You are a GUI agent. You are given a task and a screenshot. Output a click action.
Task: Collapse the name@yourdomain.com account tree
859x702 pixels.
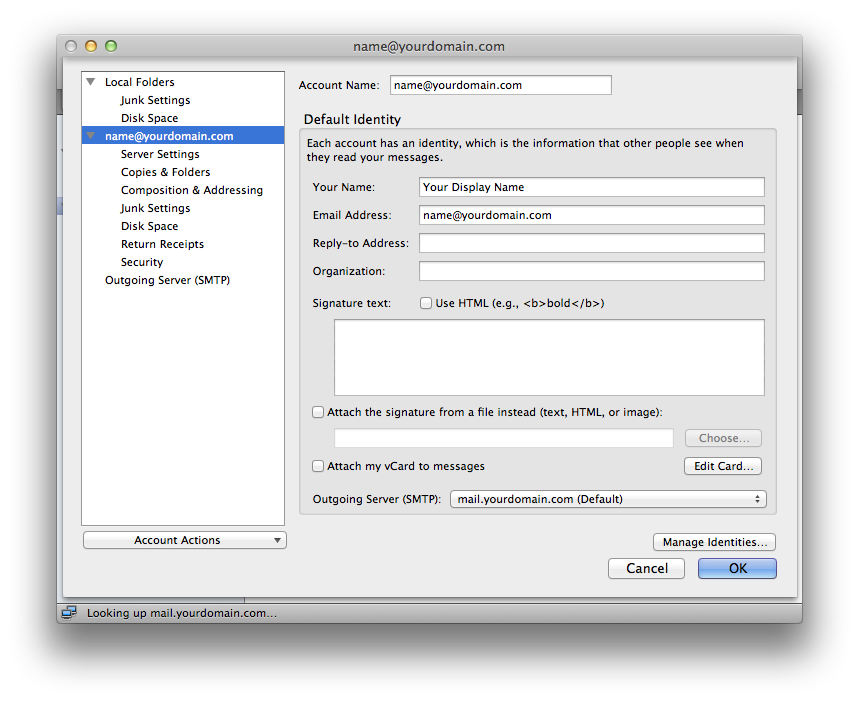91,135
